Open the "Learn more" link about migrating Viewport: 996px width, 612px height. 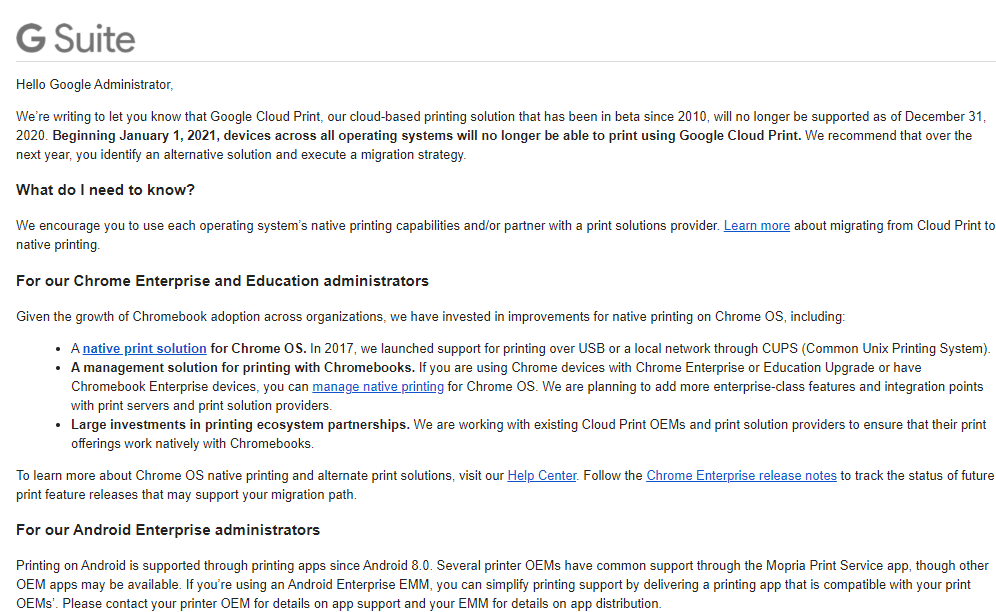[757, 226]
